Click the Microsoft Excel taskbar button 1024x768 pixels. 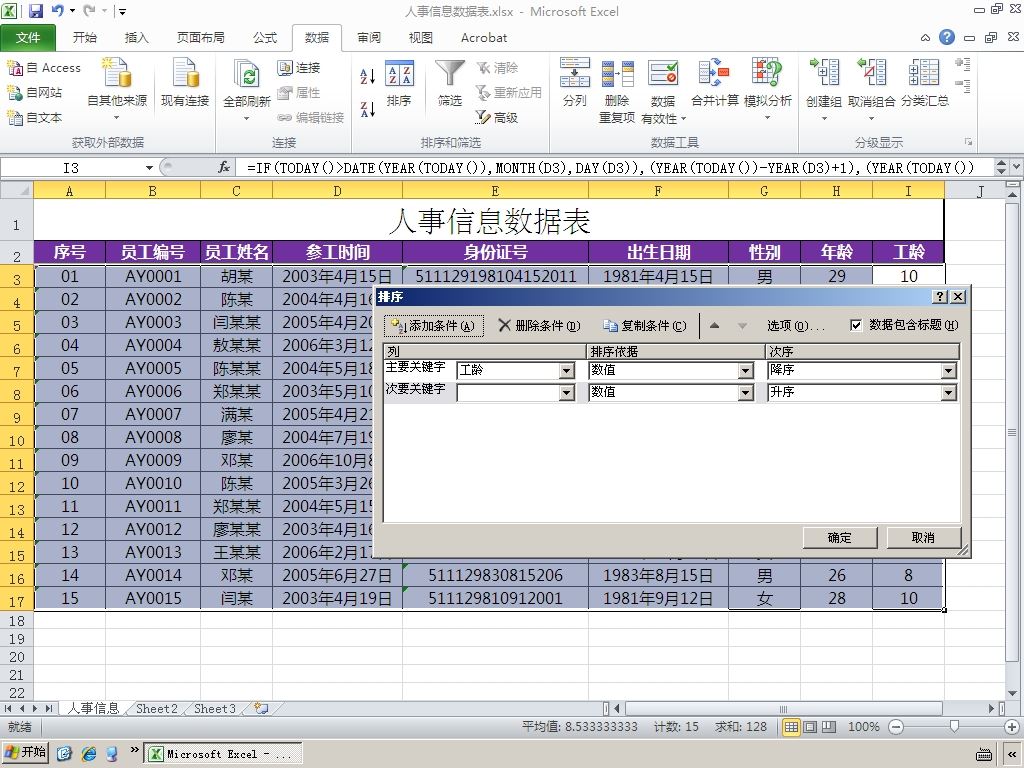[x=223, y=754]
